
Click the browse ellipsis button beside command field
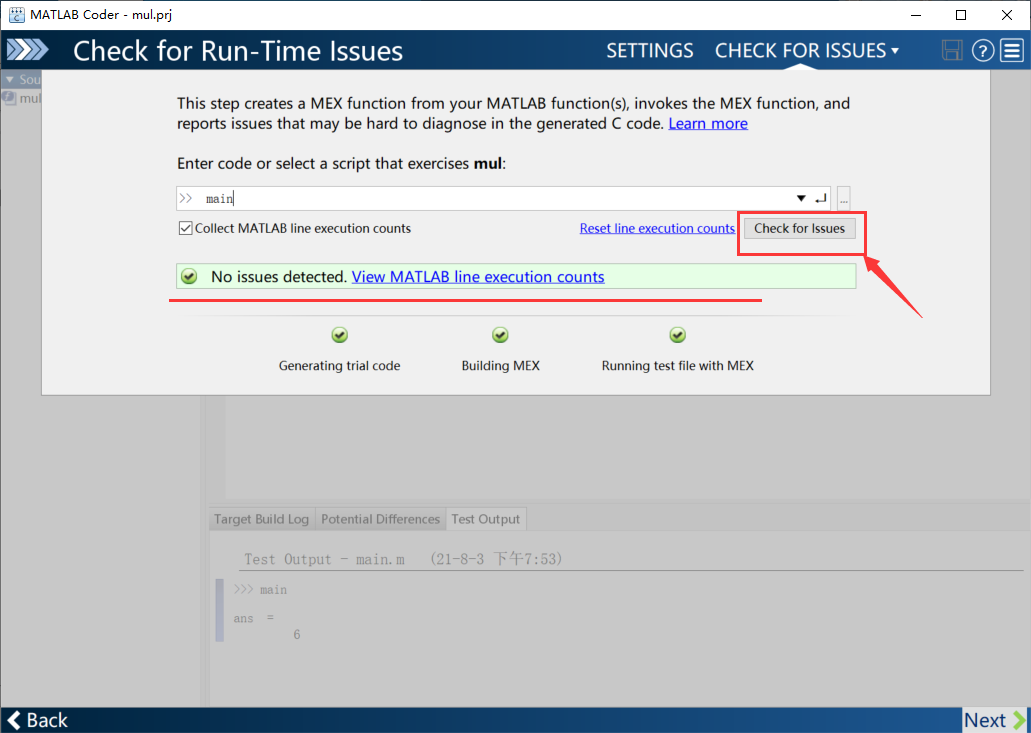pos(844,199)
